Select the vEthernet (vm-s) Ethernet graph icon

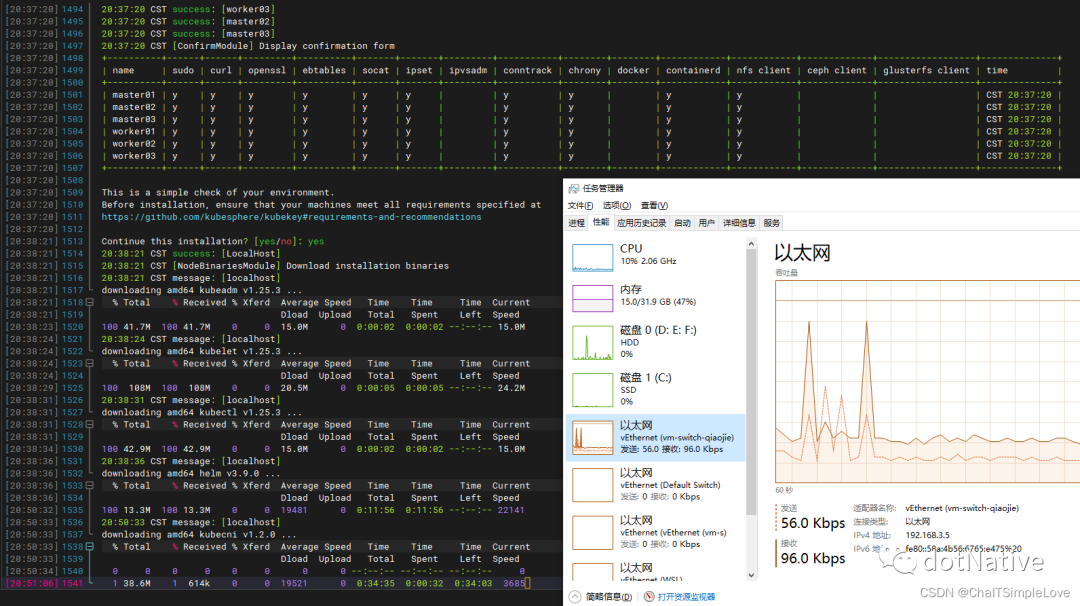[x=592, y=532]
